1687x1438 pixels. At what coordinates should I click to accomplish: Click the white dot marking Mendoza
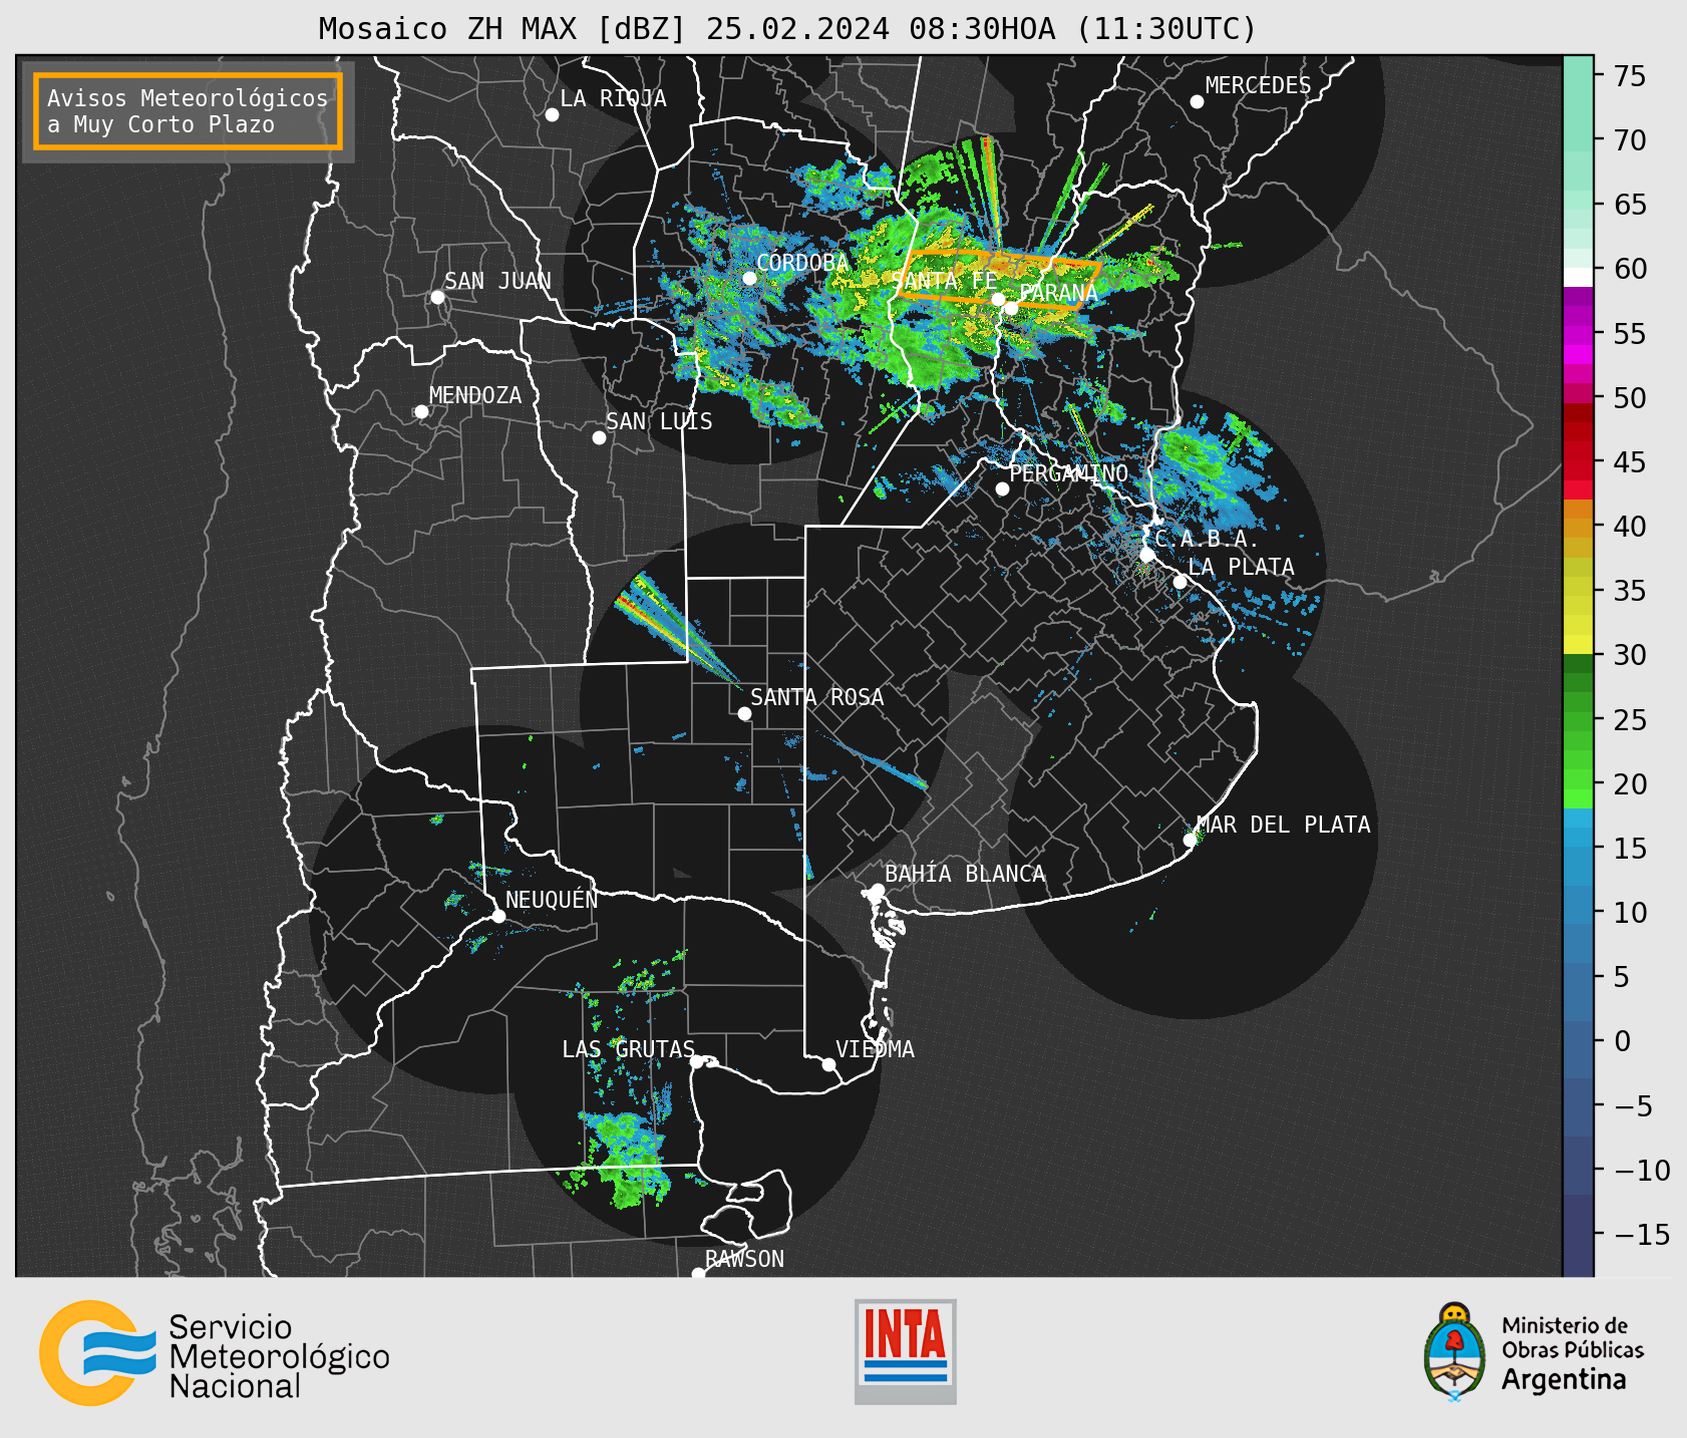click(421, 412)
